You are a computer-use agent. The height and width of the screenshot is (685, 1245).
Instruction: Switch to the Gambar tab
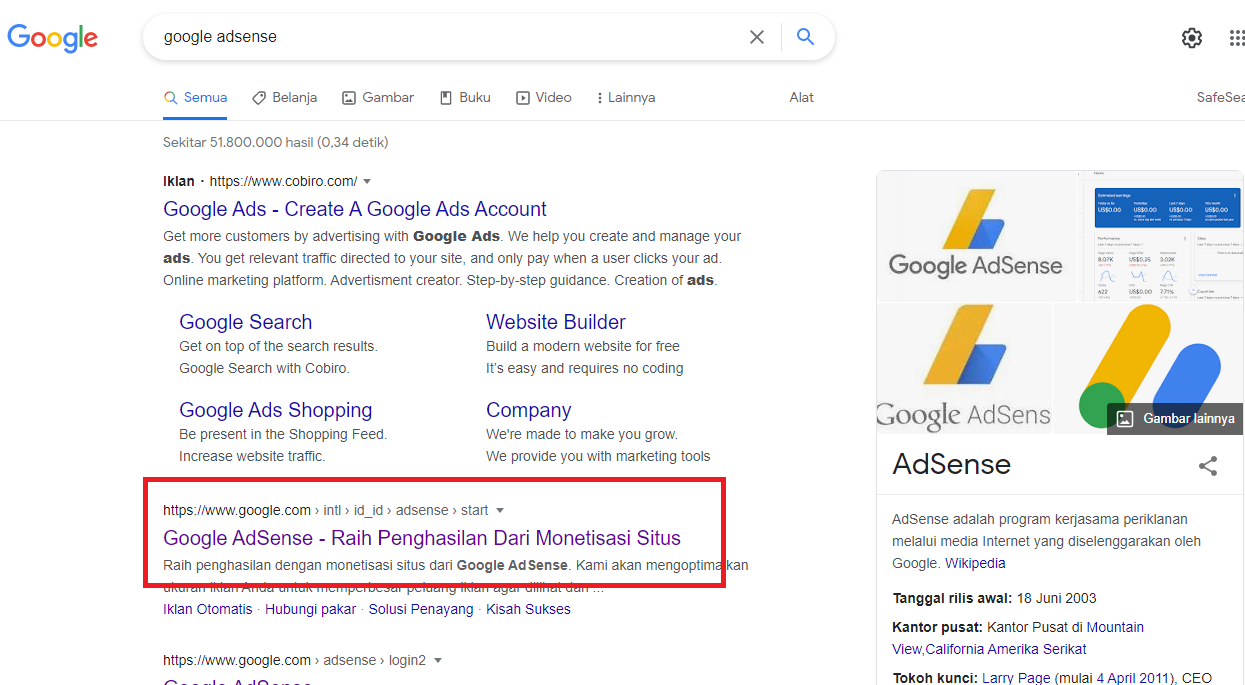[378, 98]
